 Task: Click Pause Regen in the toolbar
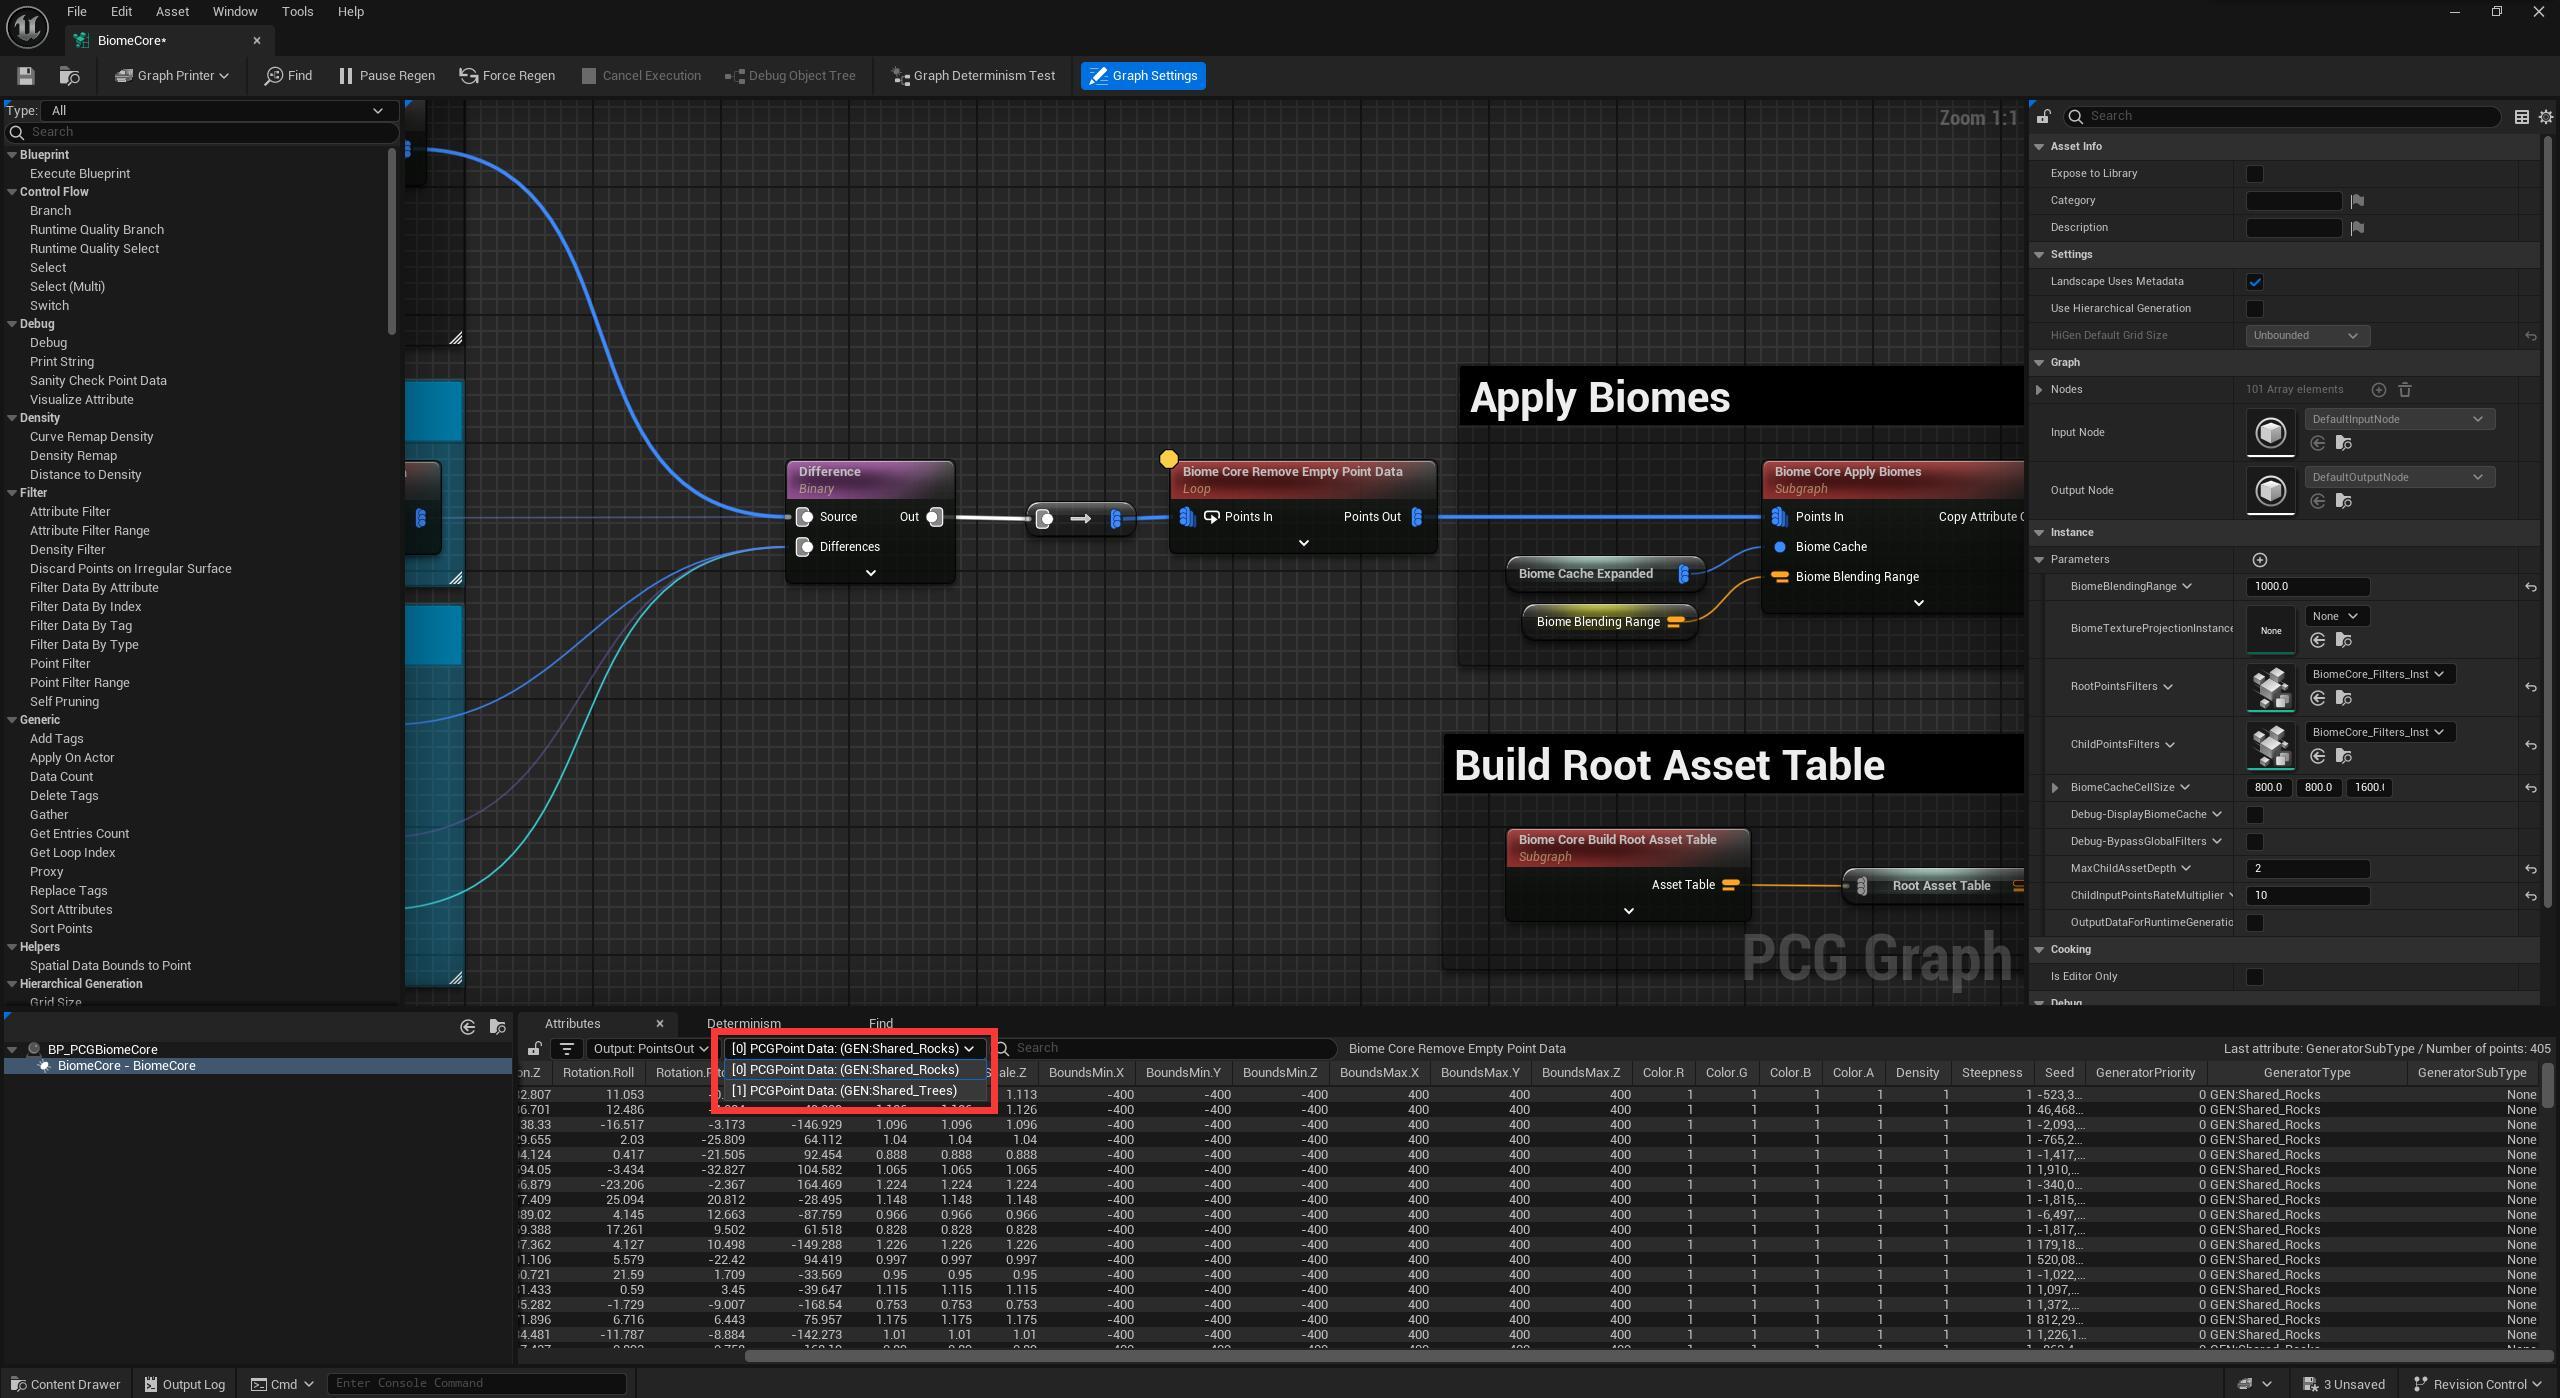point(387,76)
